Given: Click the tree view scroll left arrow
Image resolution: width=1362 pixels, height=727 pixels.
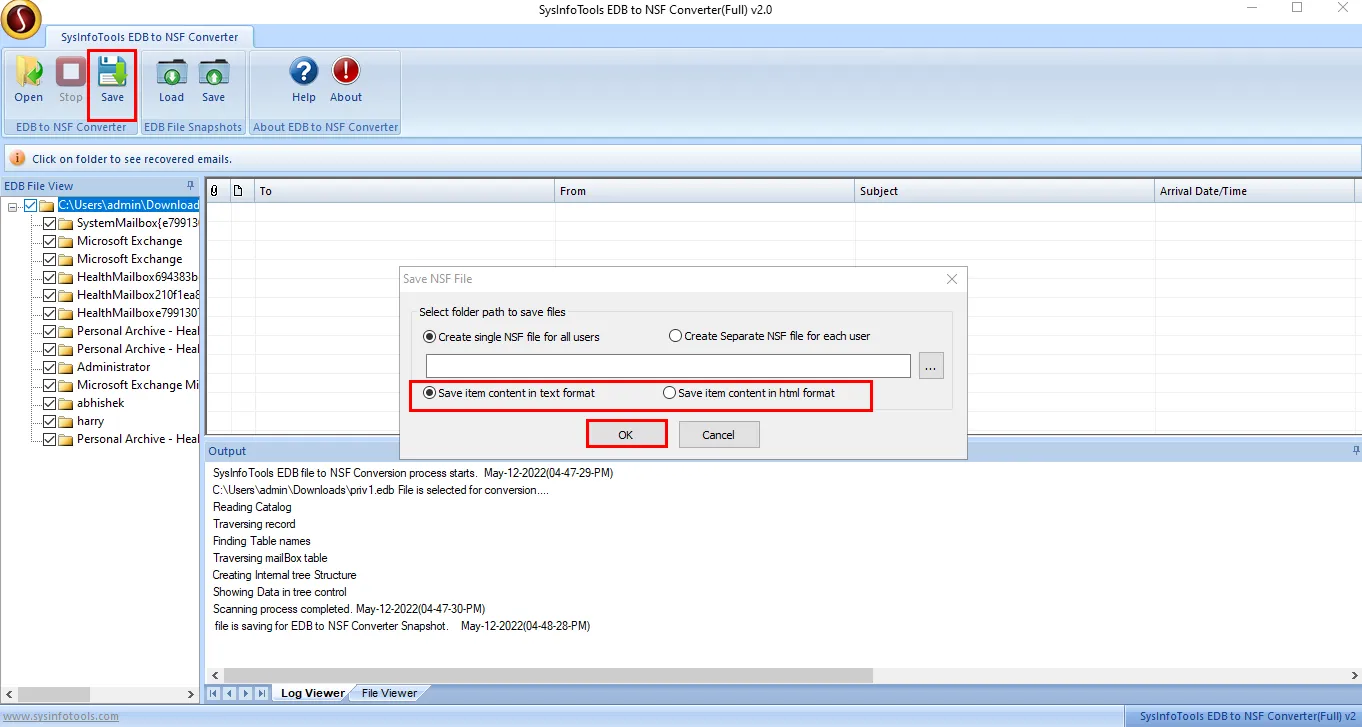Looking at the screenshot, I should click(9, 694).
